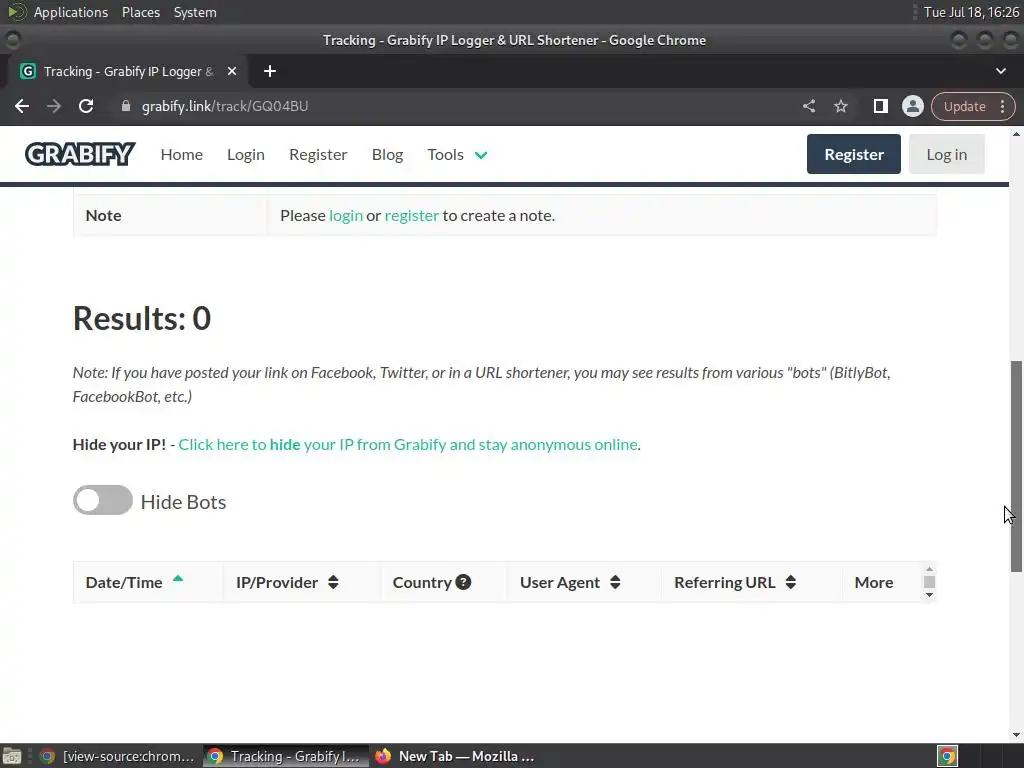Open the Blog nav item
Viewport: 1024px width, 768px height.
tap(387, 155)
